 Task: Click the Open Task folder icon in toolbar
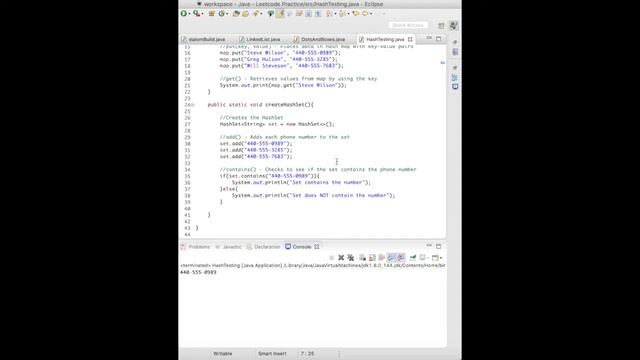point(245,13)
